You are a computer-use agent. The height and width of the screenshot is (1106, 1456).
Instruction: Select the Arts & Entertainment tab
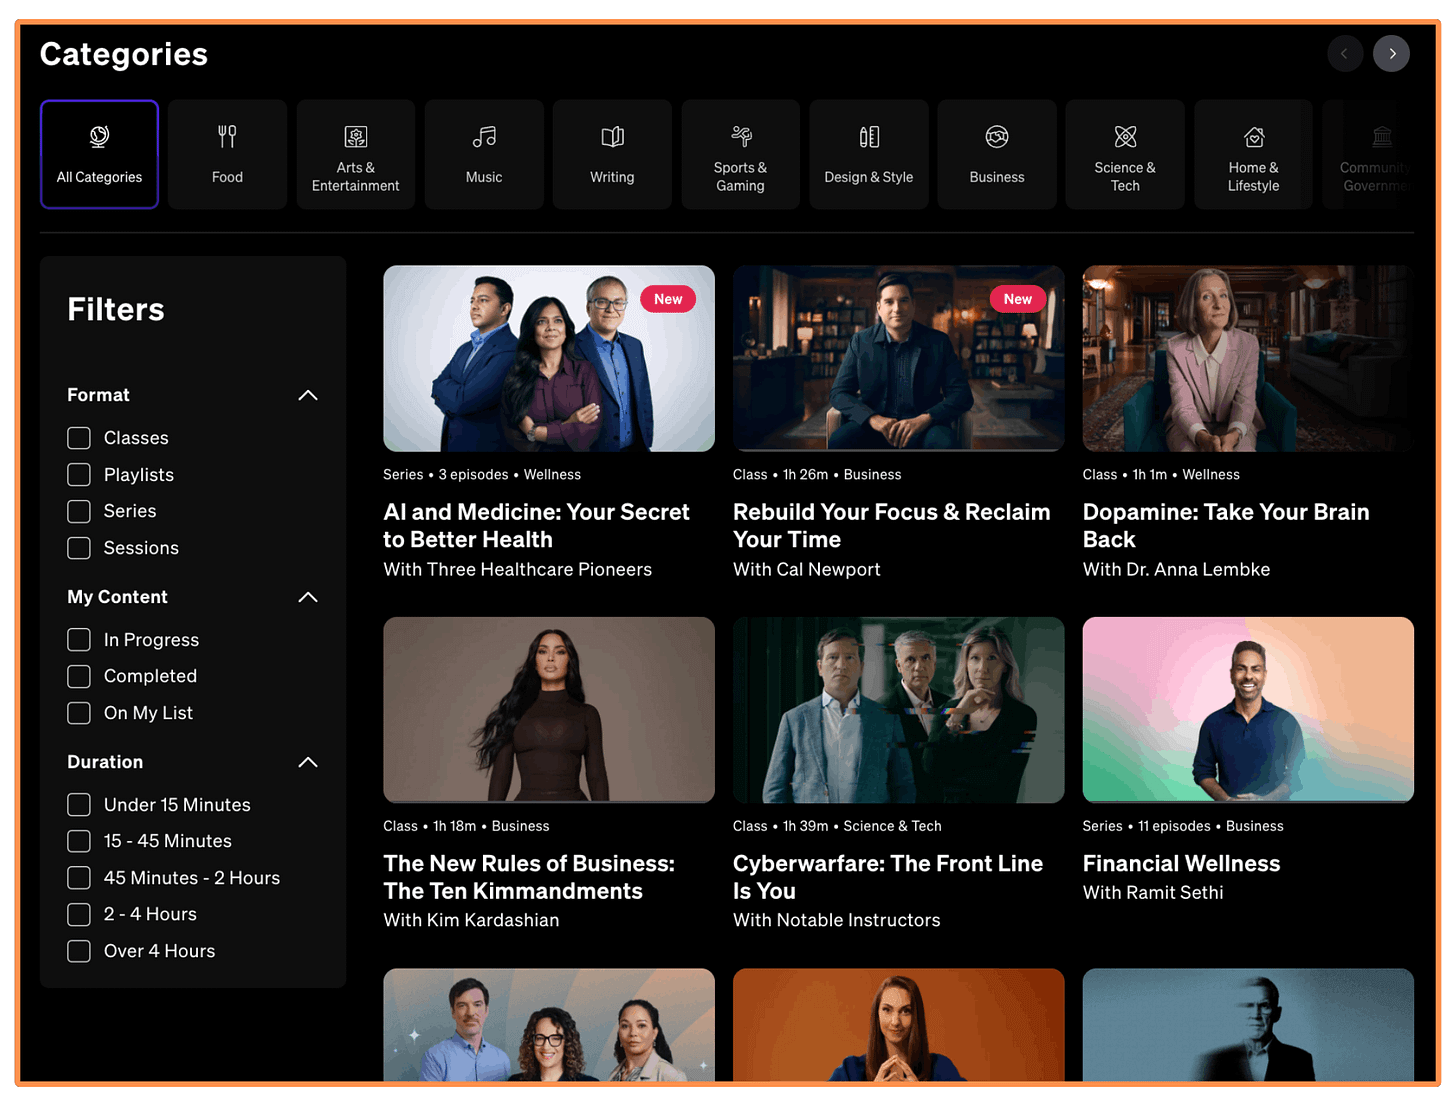pyautogui.click(x=356, y=154)
